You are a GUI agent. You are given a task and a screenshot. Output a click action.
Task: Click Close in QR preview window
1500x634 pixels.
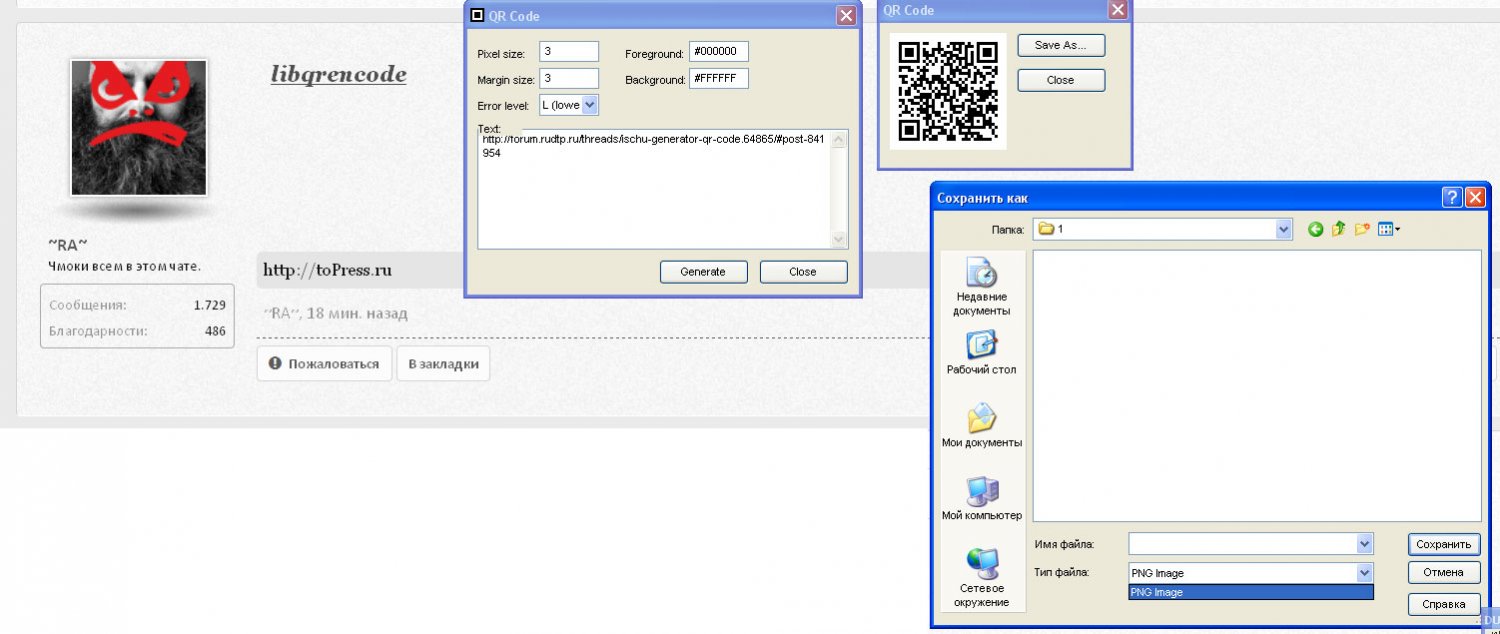pos(1061,80)
